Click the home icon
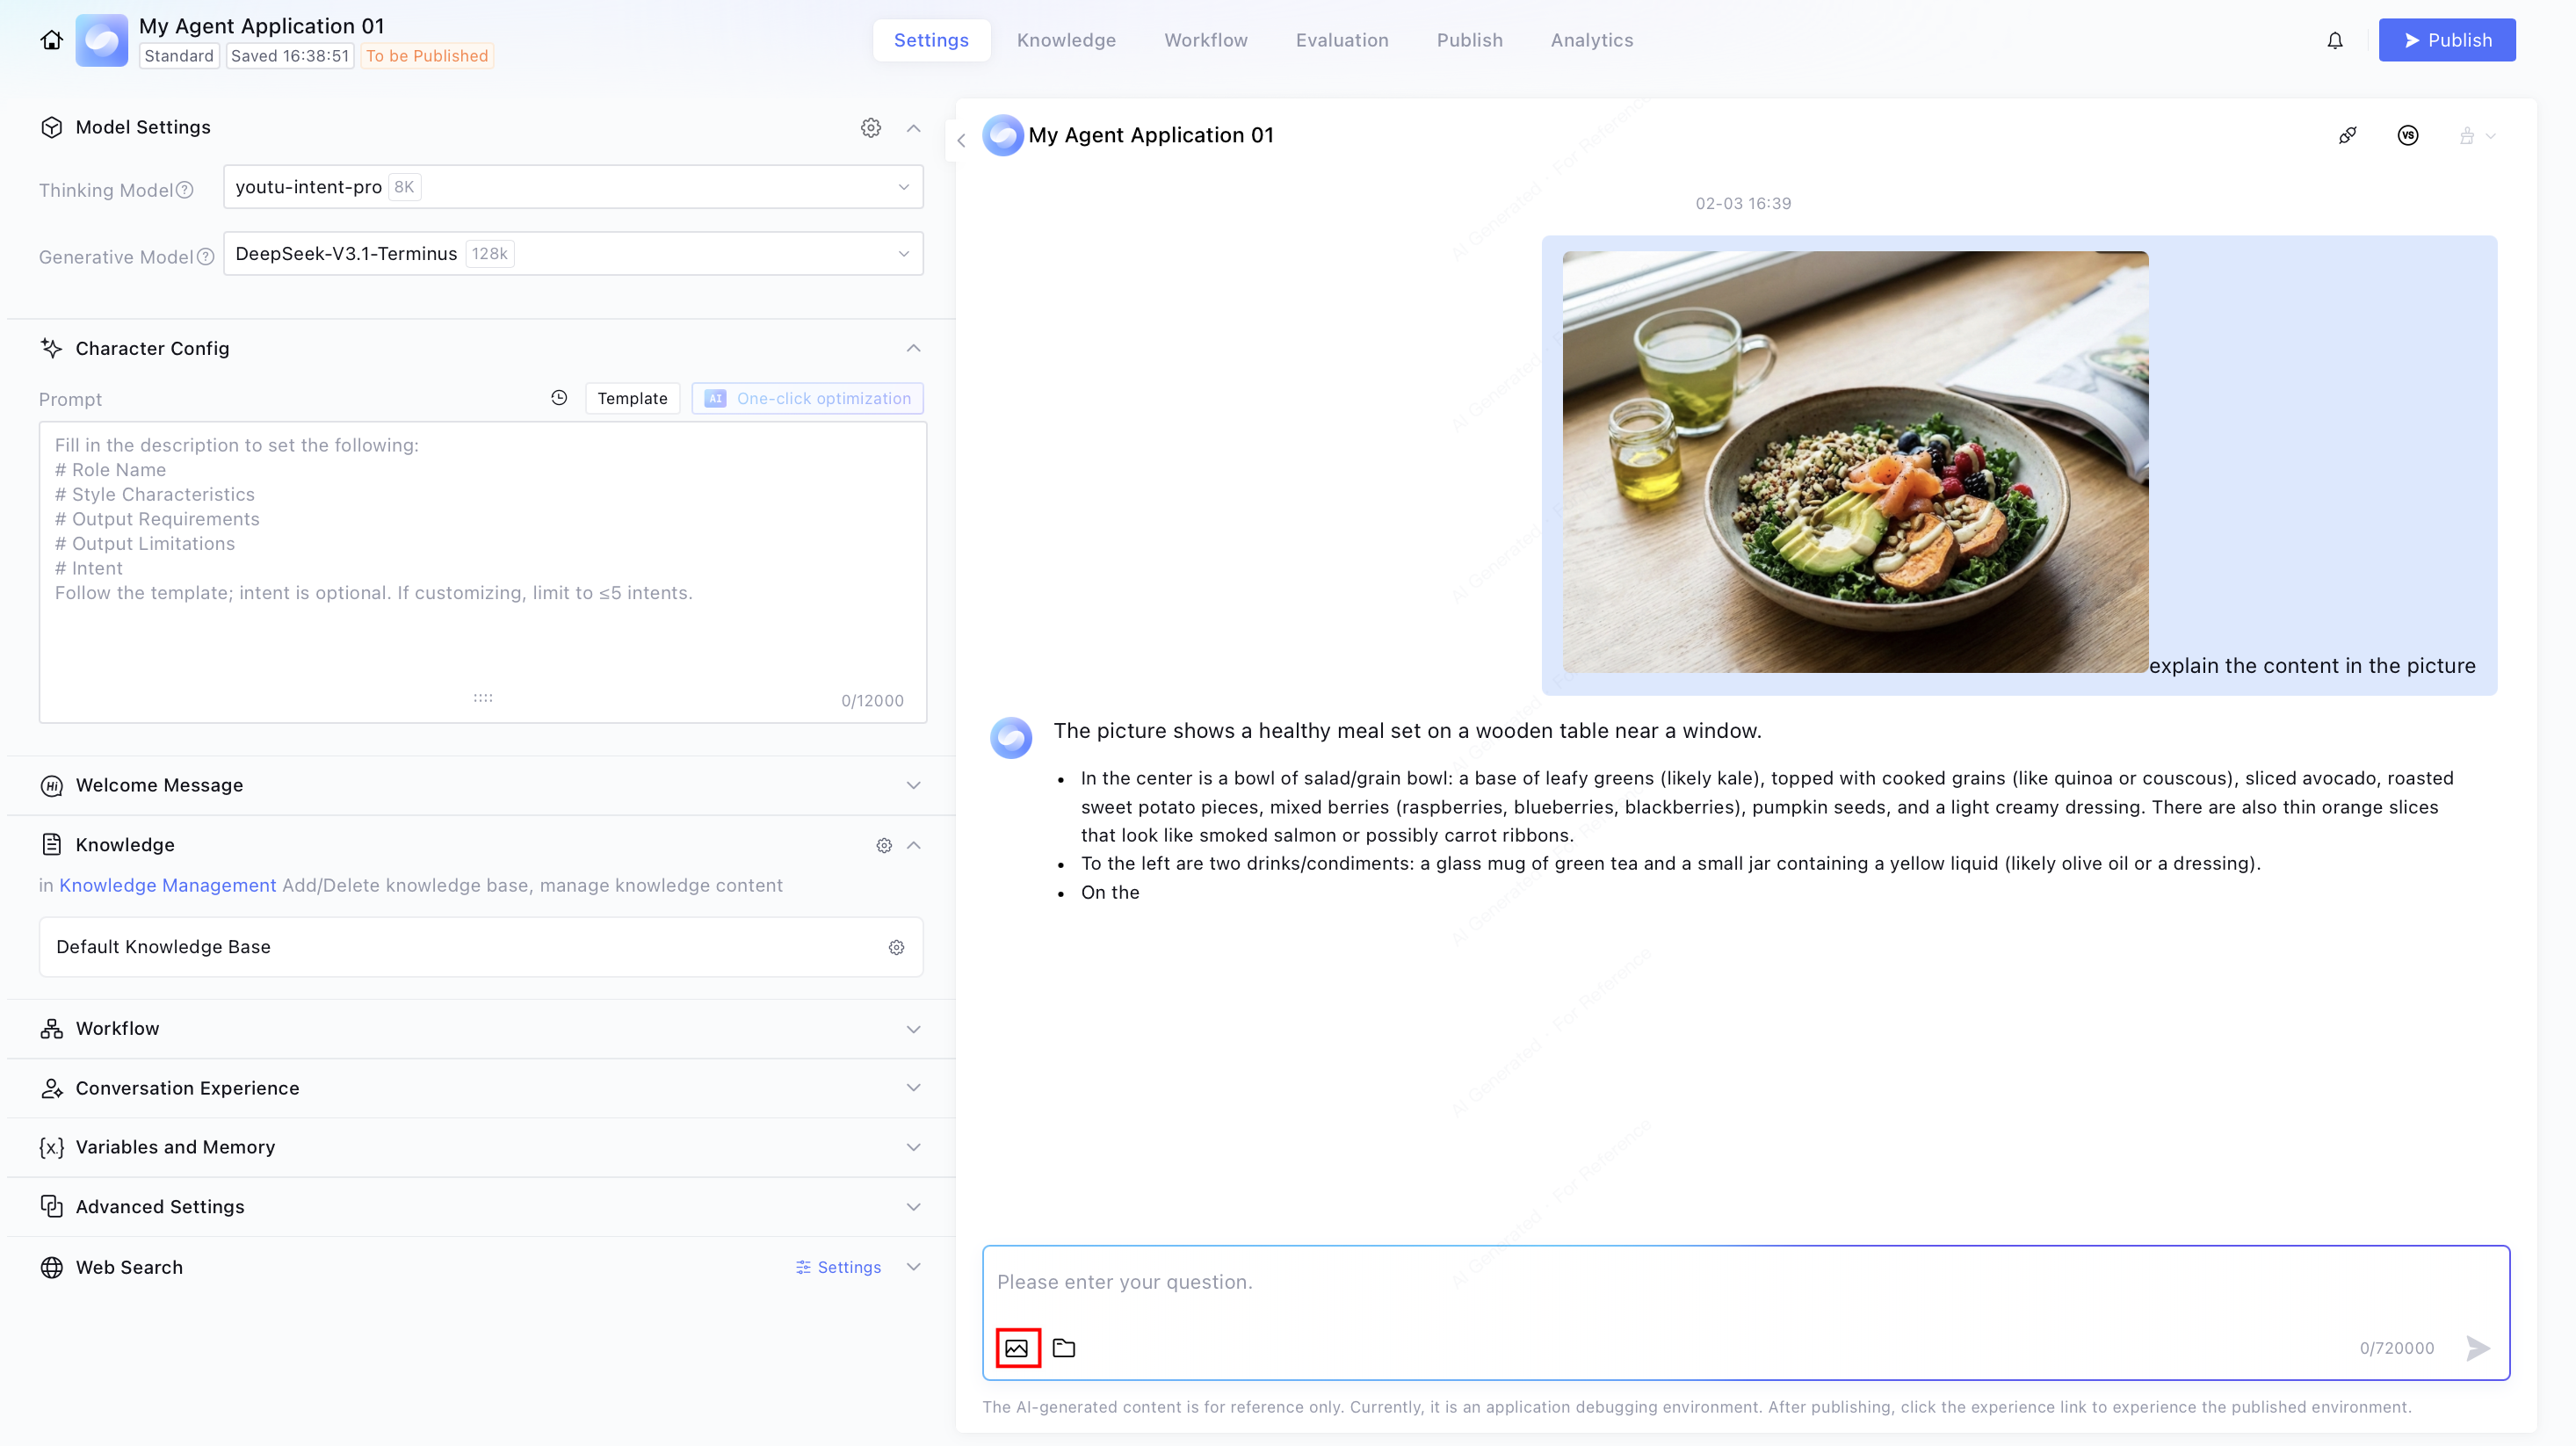 tap(51, 40)
